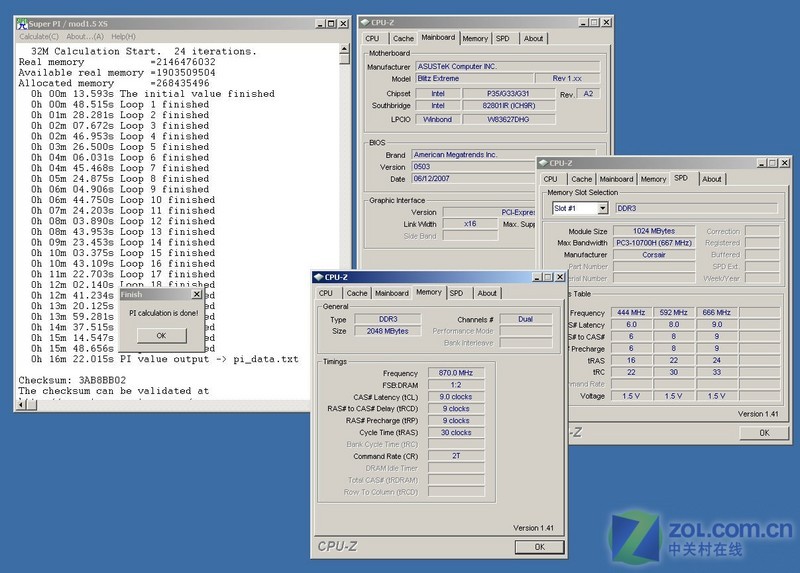
Task: Click the 82801IR (ICH9R) southbridge field
Action: point(508,106)
